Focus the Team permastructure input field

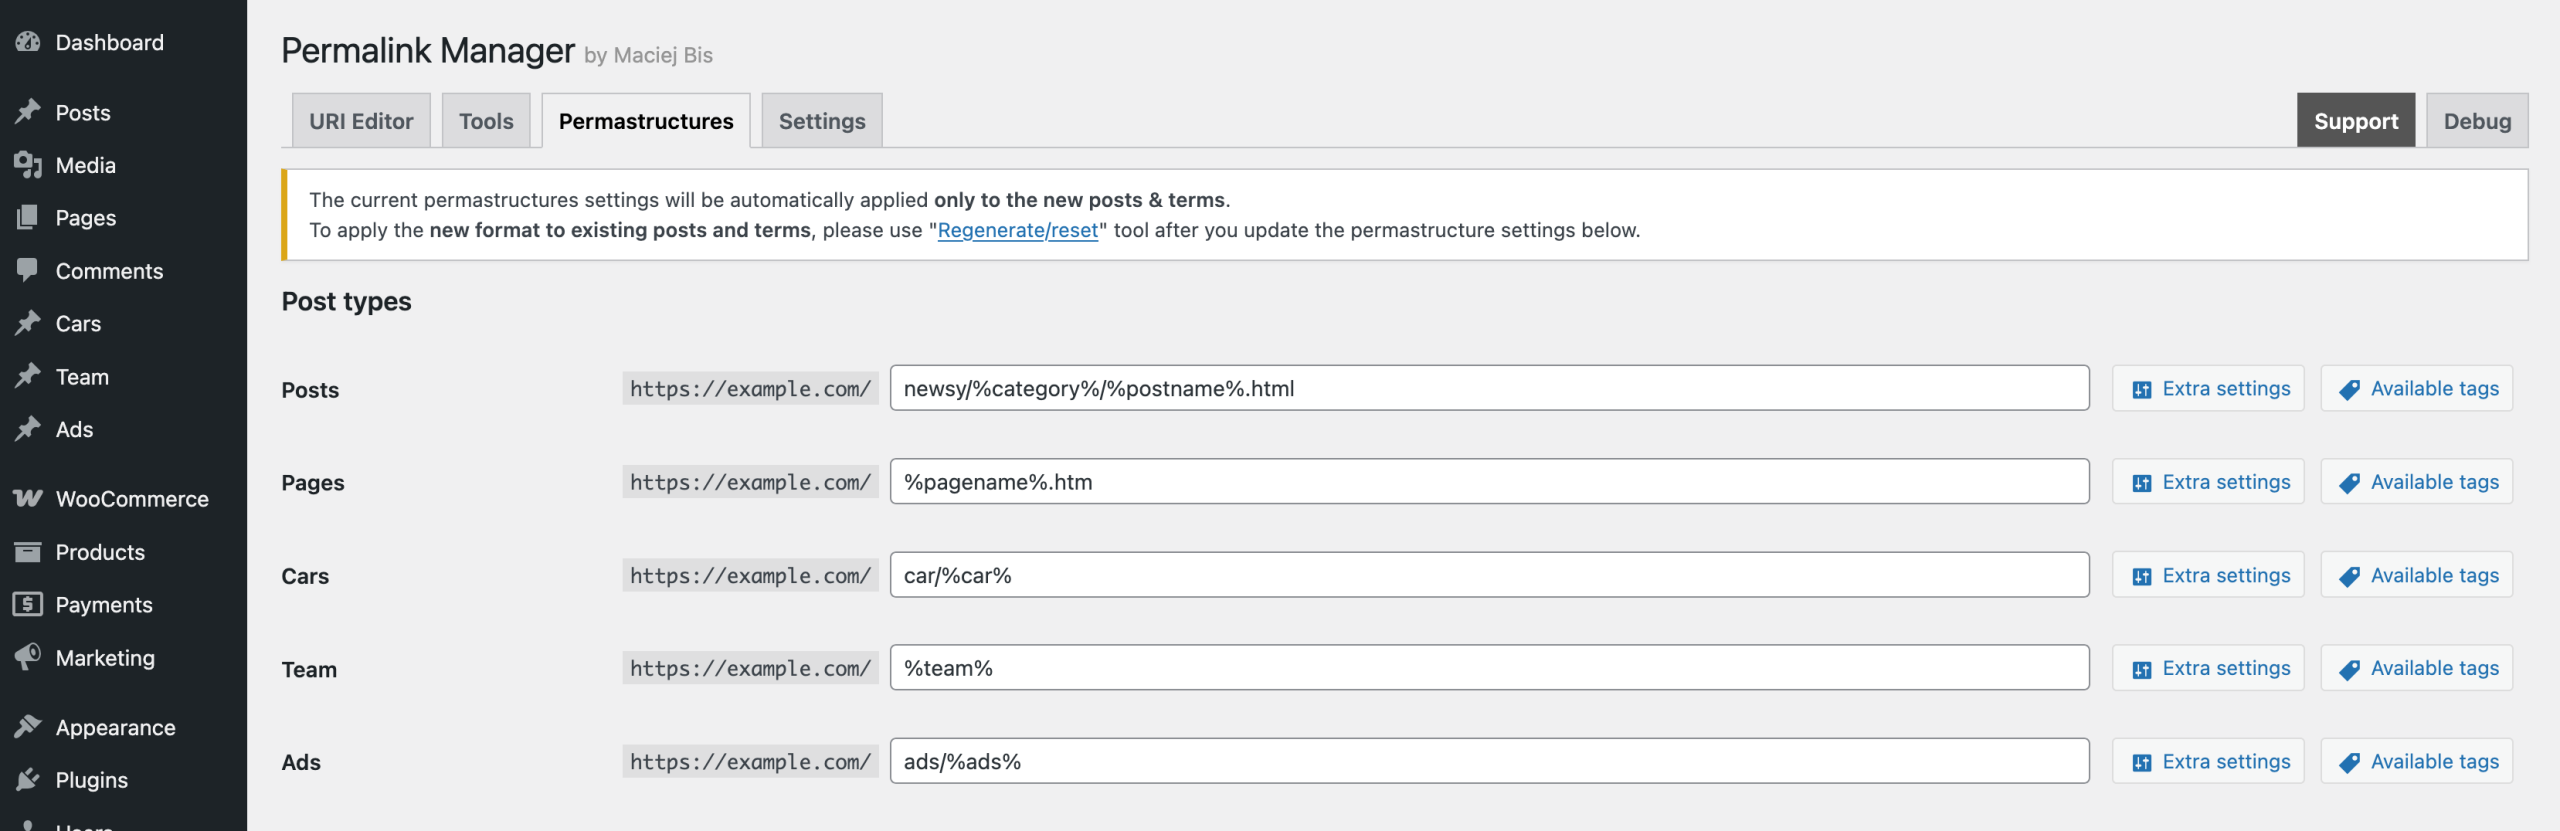tap(1490, 668)
